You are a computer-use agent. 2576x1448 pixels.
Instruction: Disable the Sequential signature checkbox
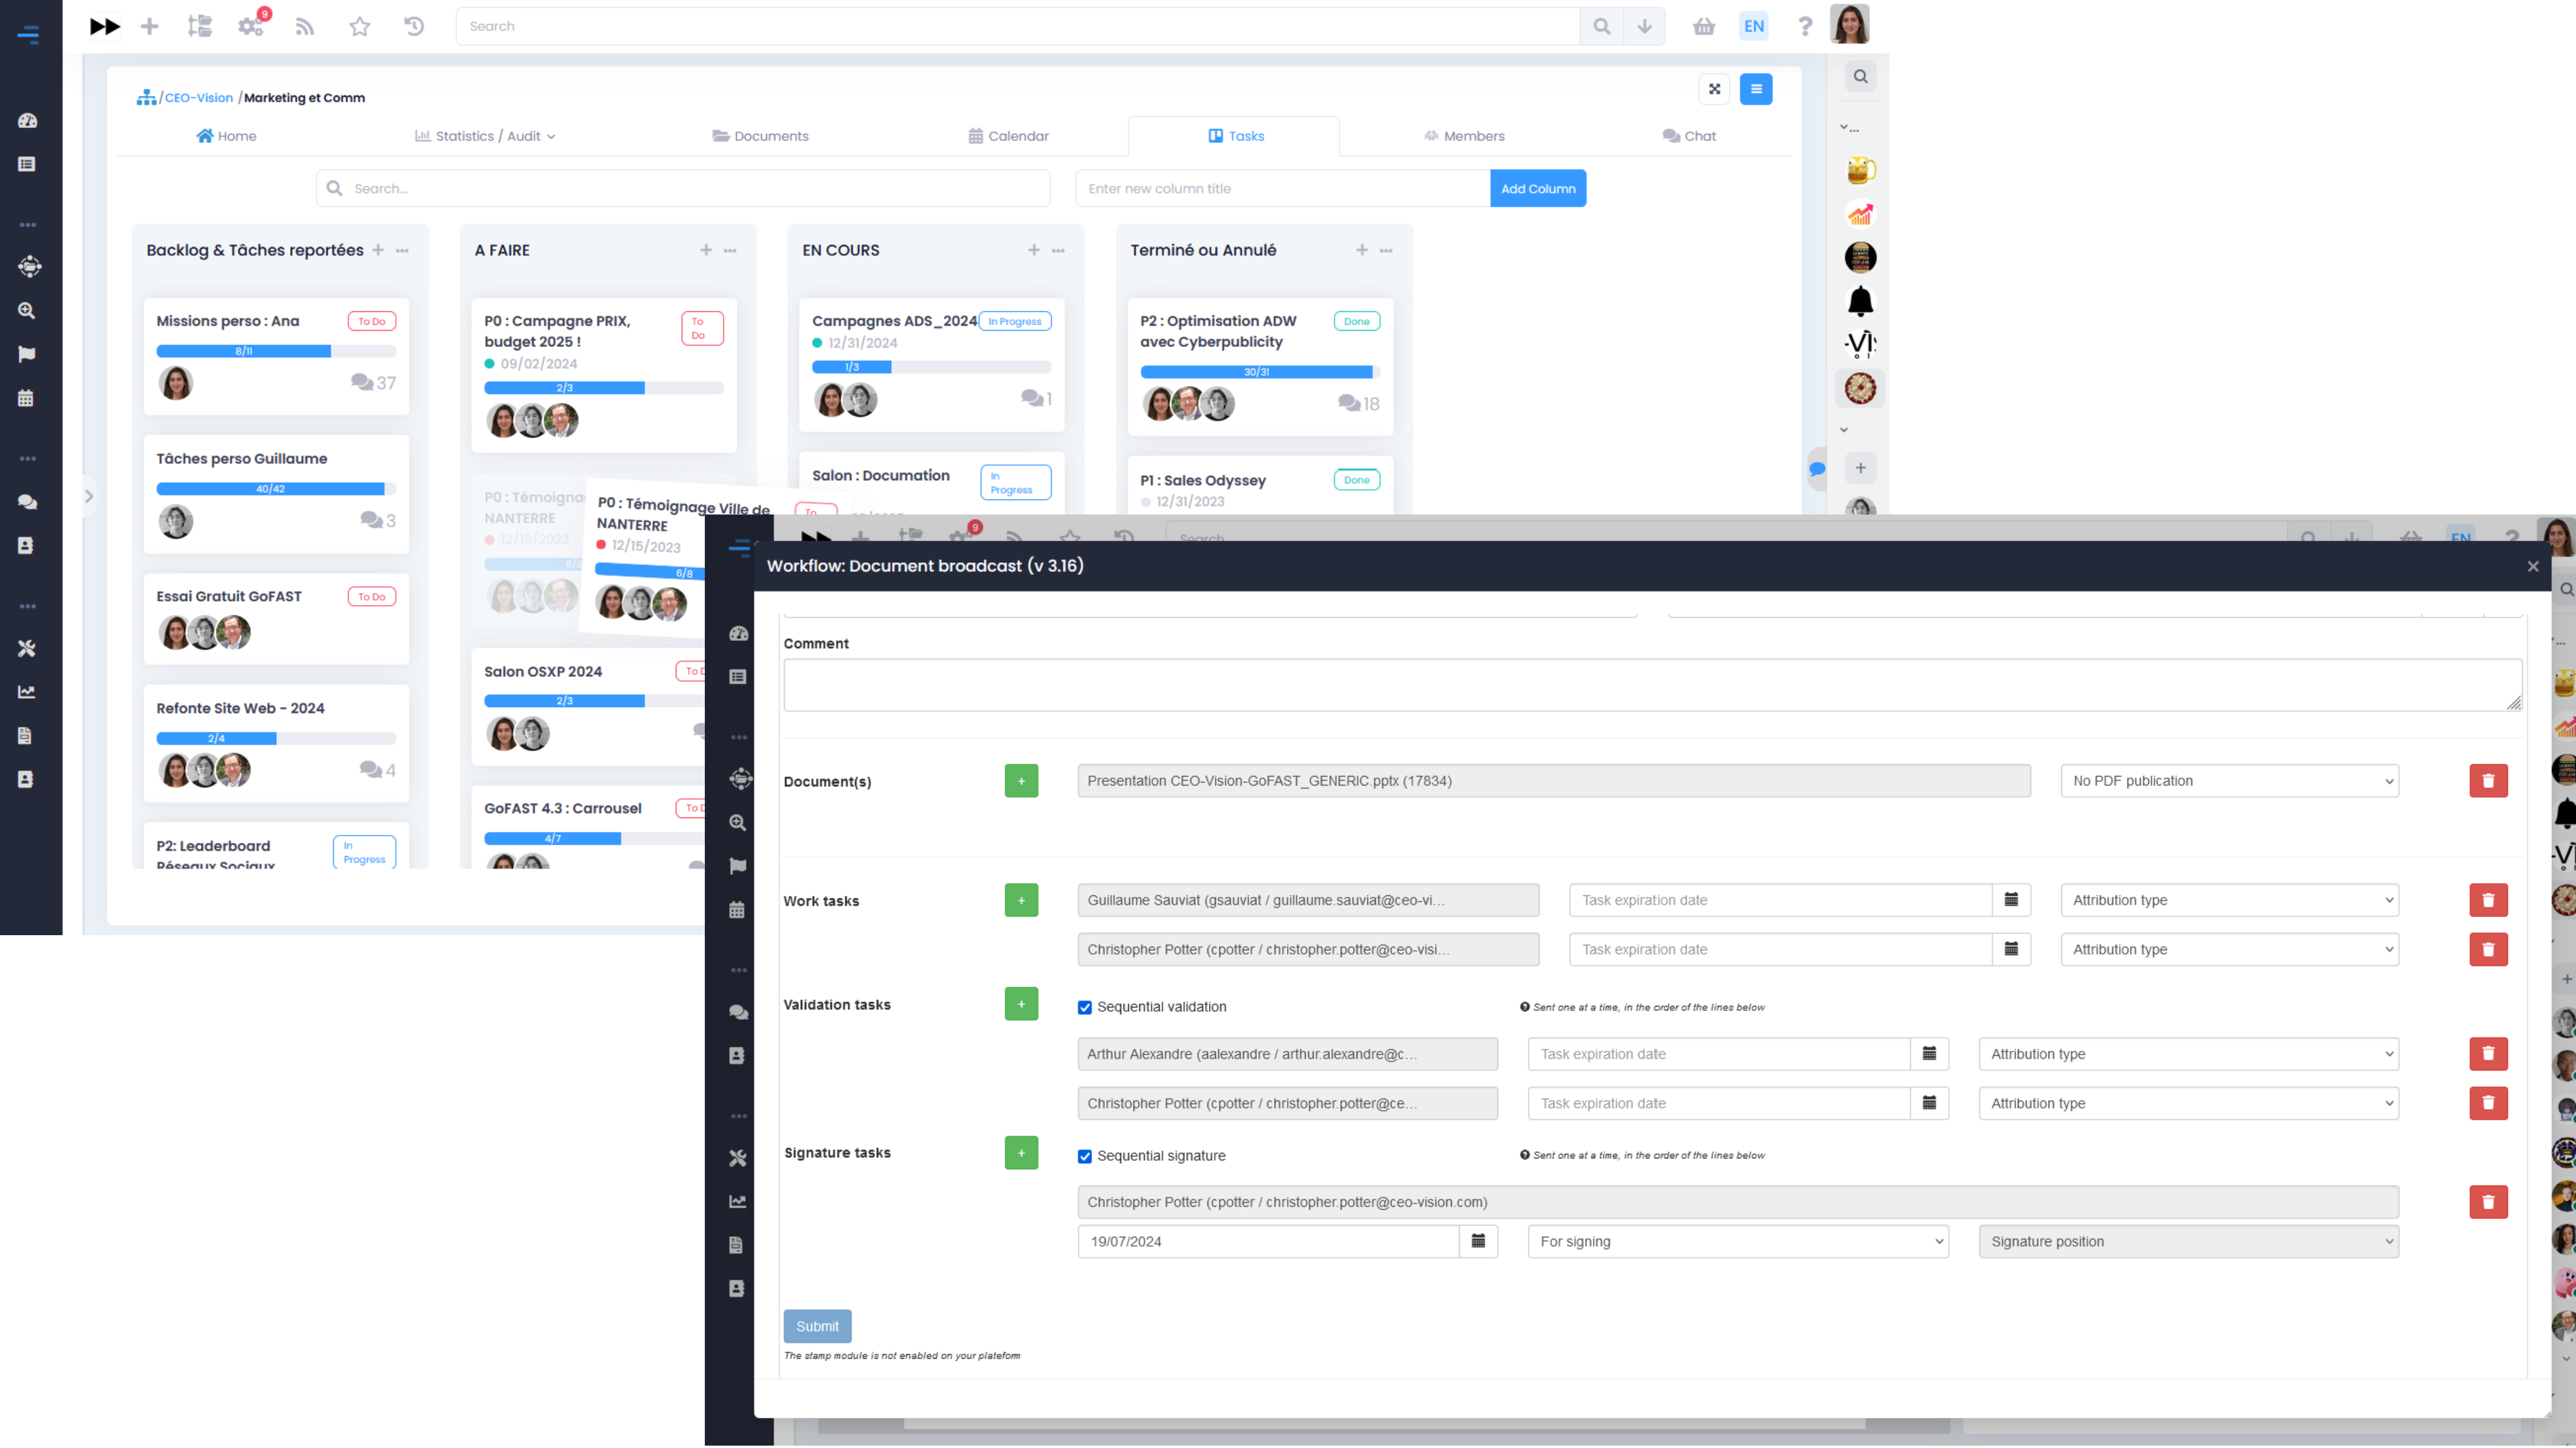[1084, 1156]
